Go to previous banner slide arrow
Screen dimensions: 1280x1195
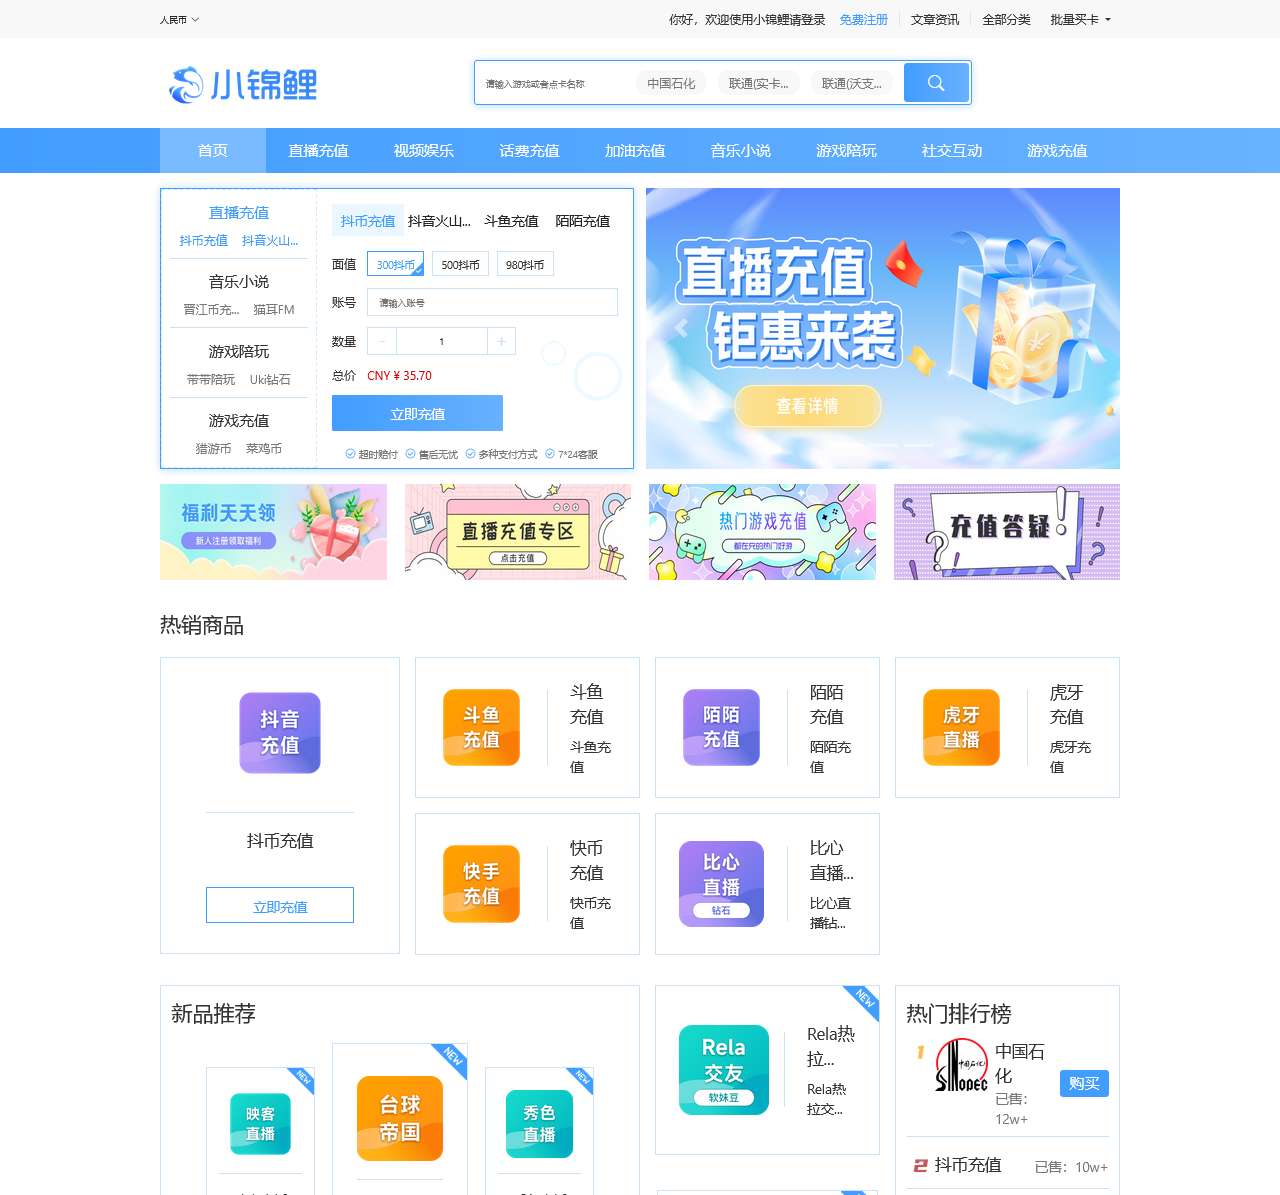point(682,327)
